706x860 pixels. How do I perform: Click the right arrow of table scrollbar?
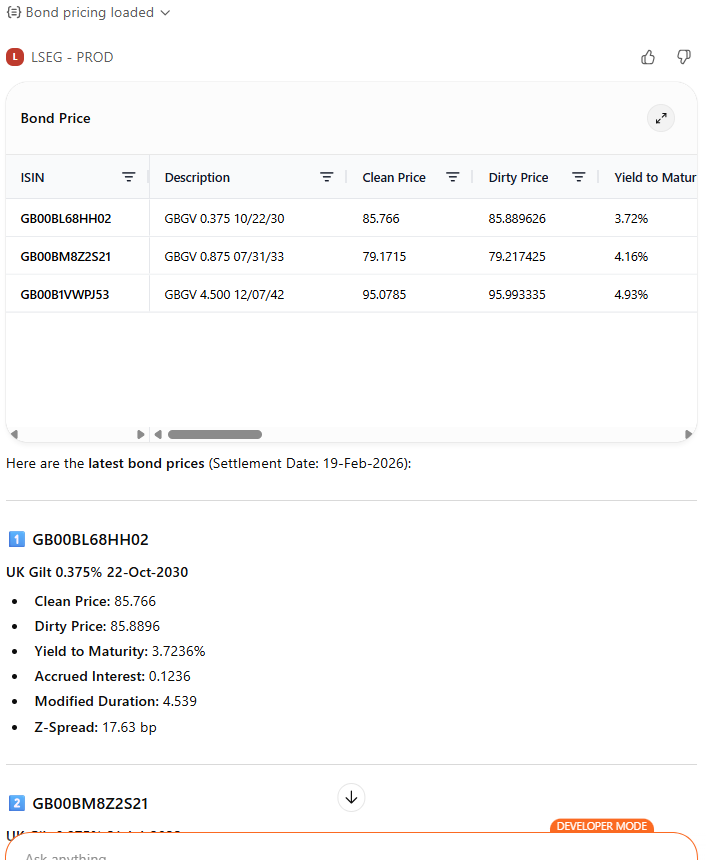688,434
